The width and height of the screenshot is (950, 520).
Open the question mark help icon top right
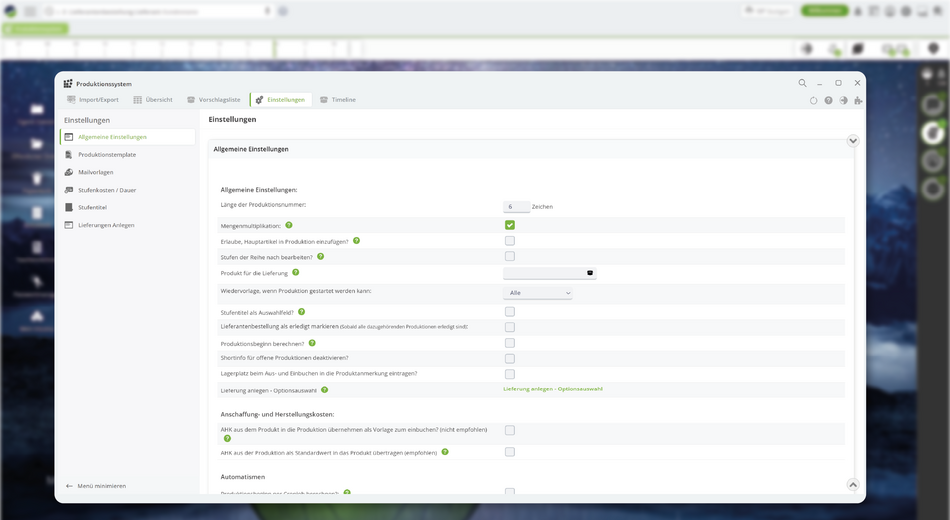coord(828,101)
